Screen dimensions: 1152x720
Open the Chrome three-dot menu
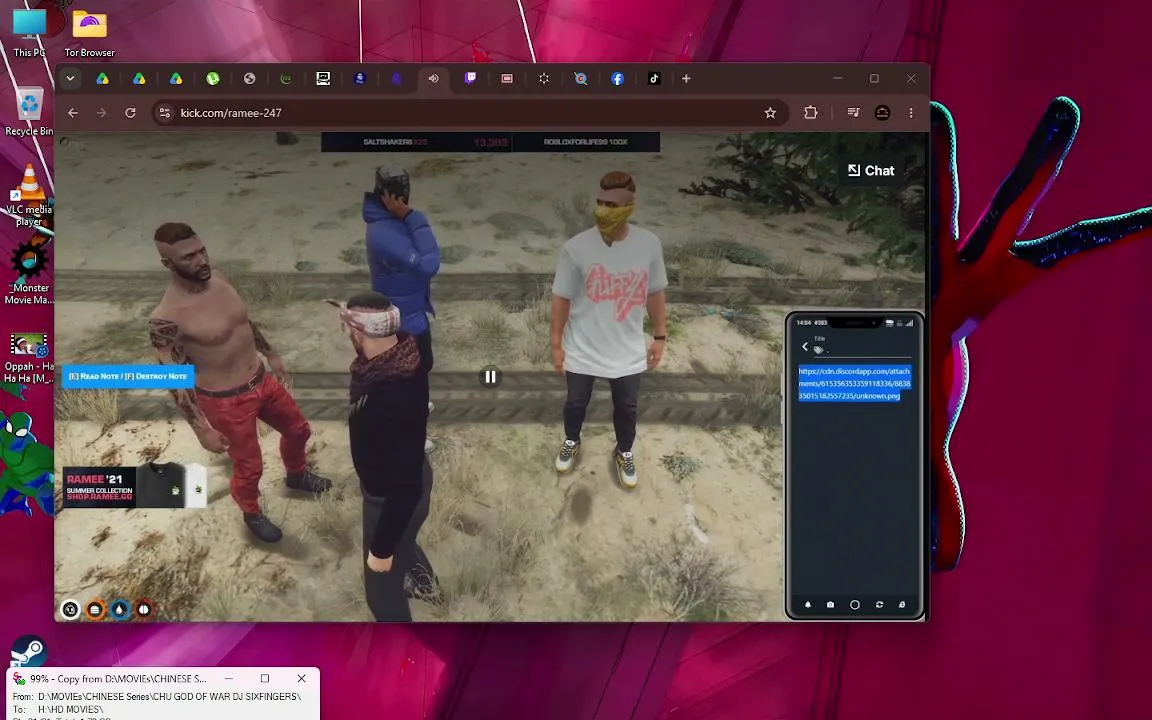pos(911,113)
